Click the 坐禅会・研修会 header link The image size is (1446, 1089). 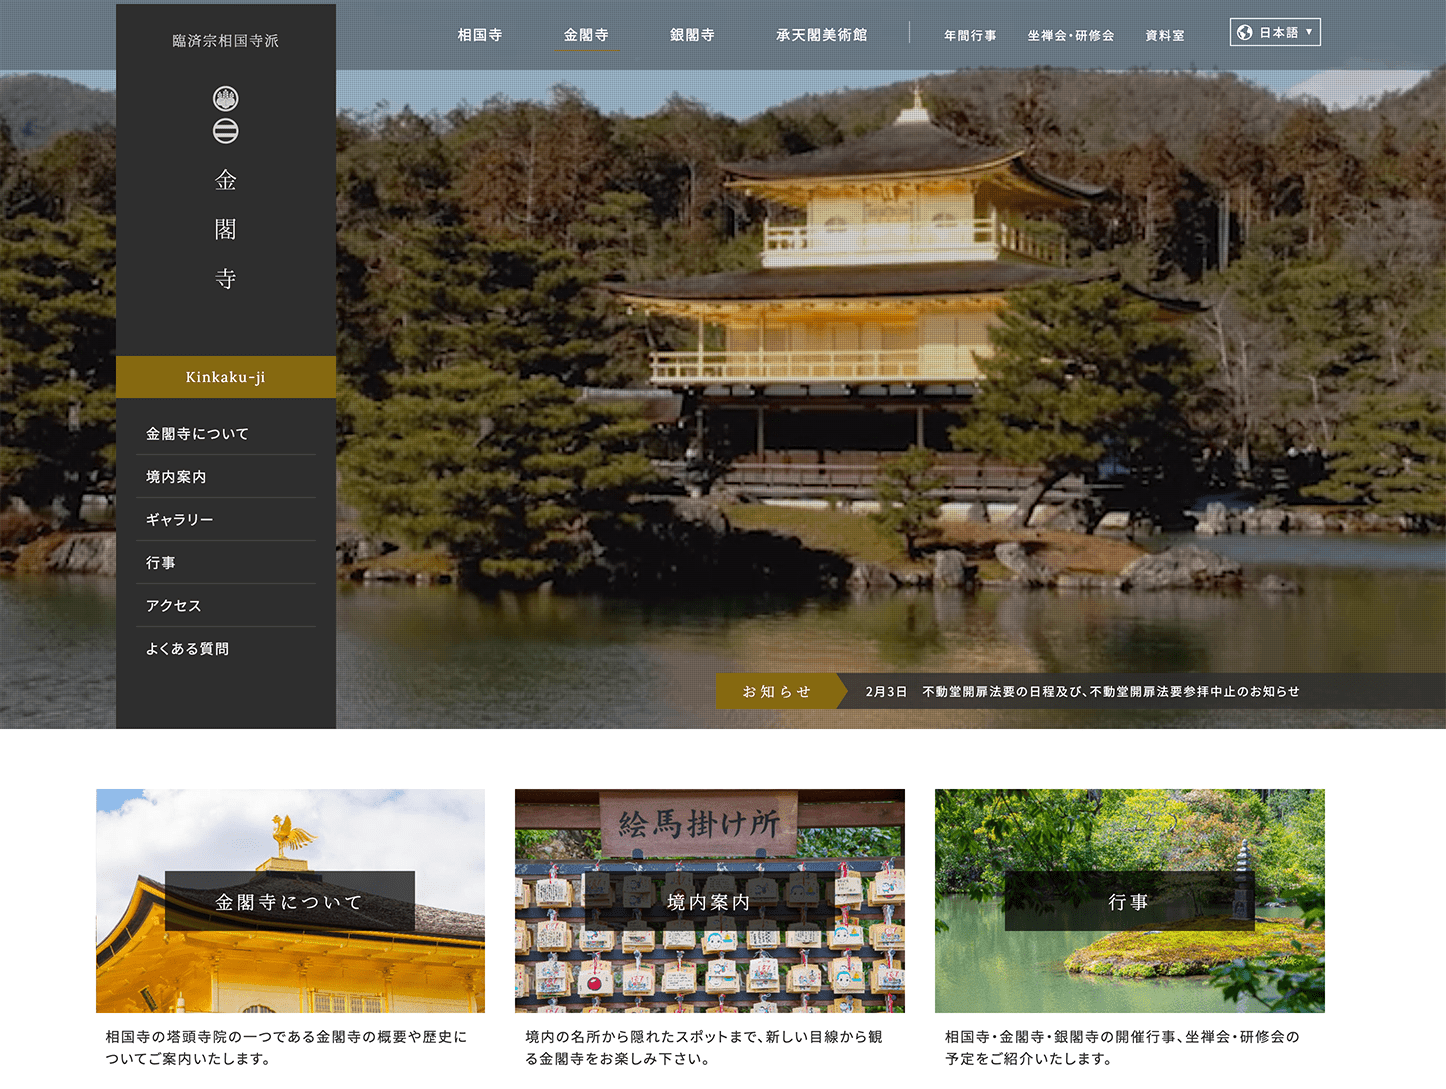1071,35
